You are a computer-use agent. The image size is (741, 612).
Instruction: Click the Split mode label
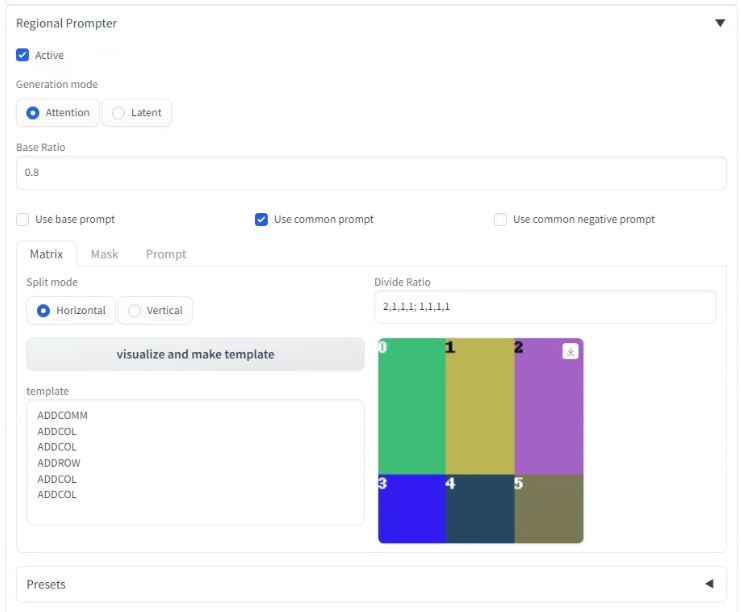tap(52, 282)
